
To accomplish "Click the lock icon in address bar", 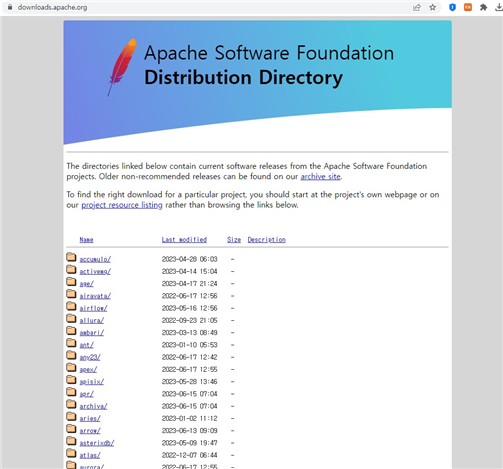I will click(10, 7).
